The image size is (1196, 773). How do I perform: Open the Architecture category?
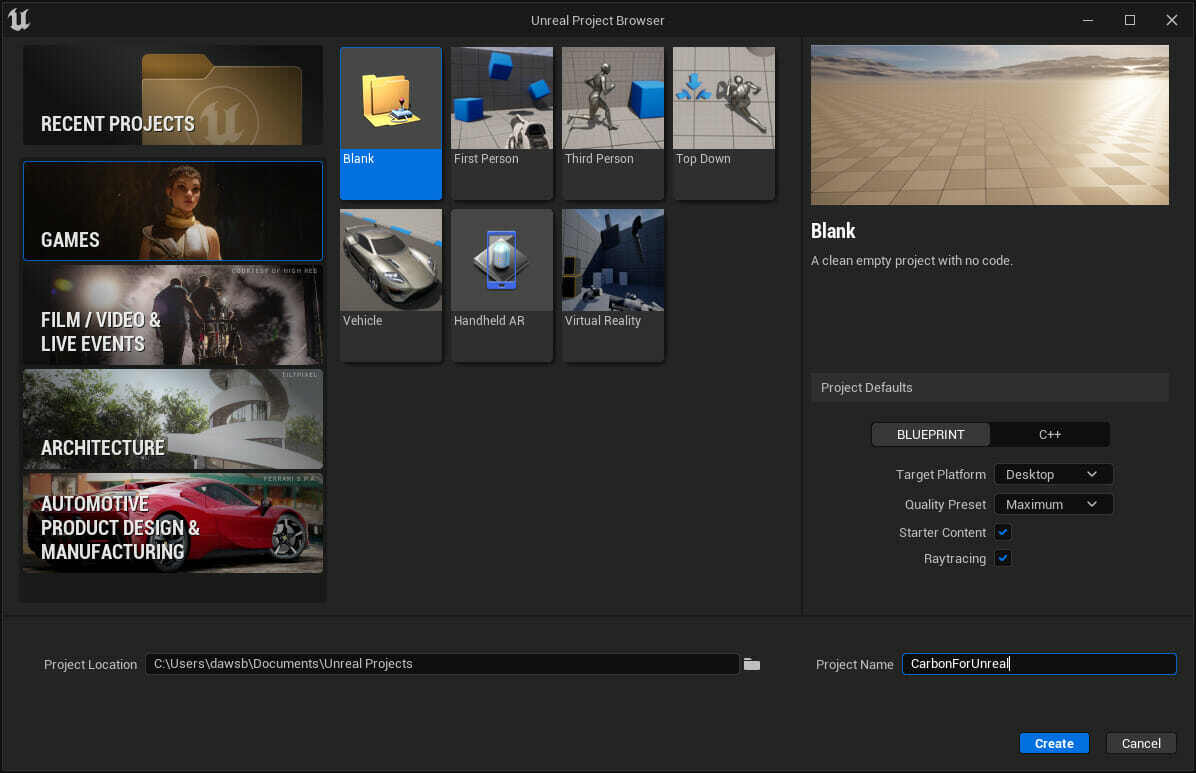(172, 419)
